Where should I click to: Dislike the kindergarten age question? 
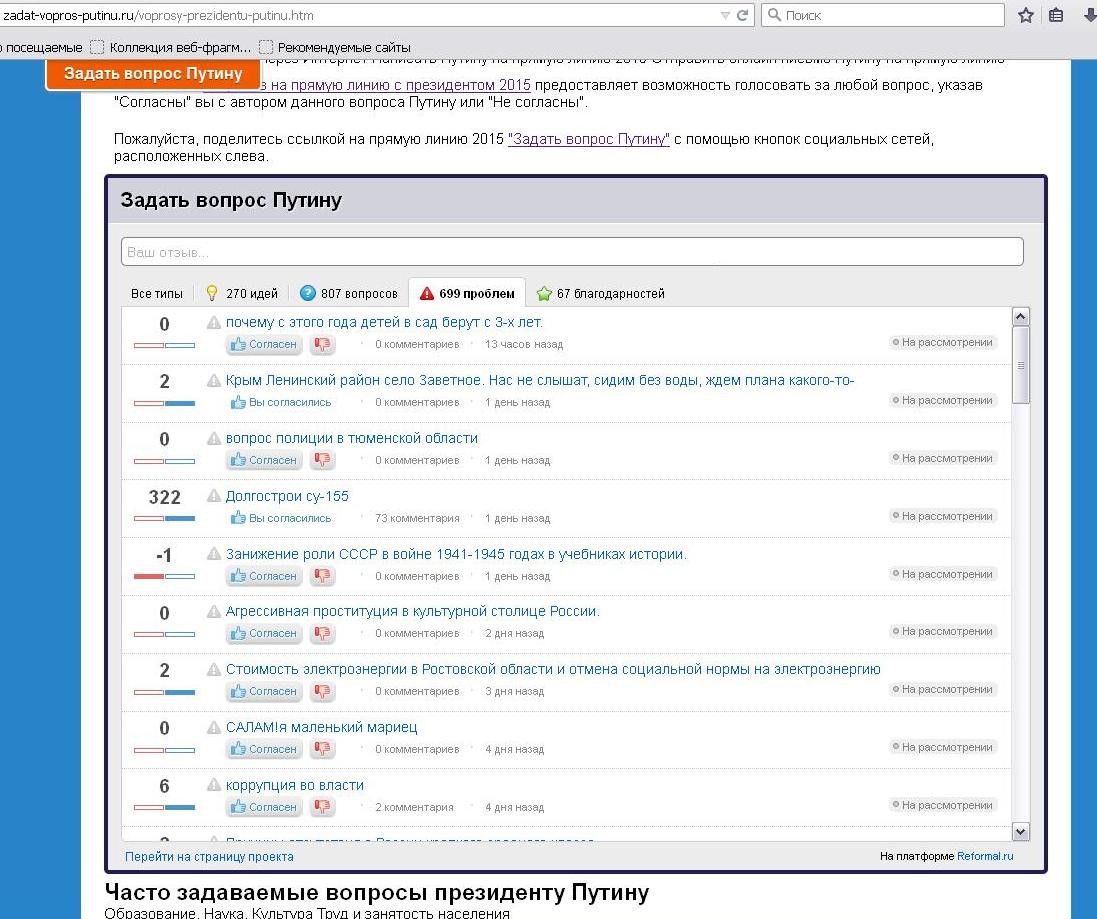[x=323, y=344]
